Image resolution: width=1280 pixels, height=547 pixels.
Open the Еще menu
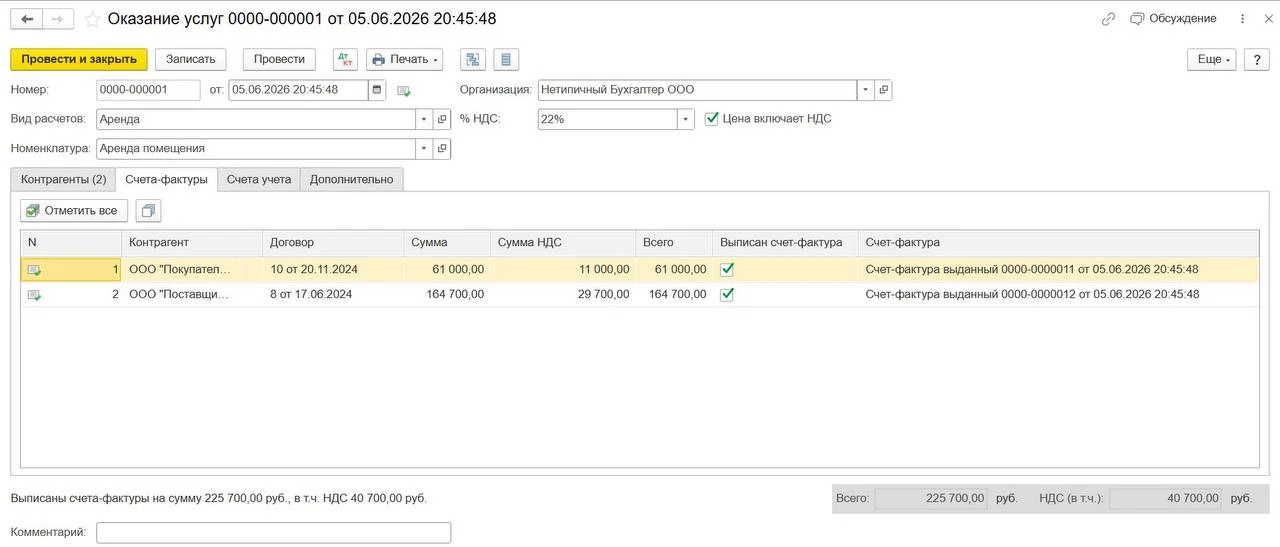coord(1213,59)
